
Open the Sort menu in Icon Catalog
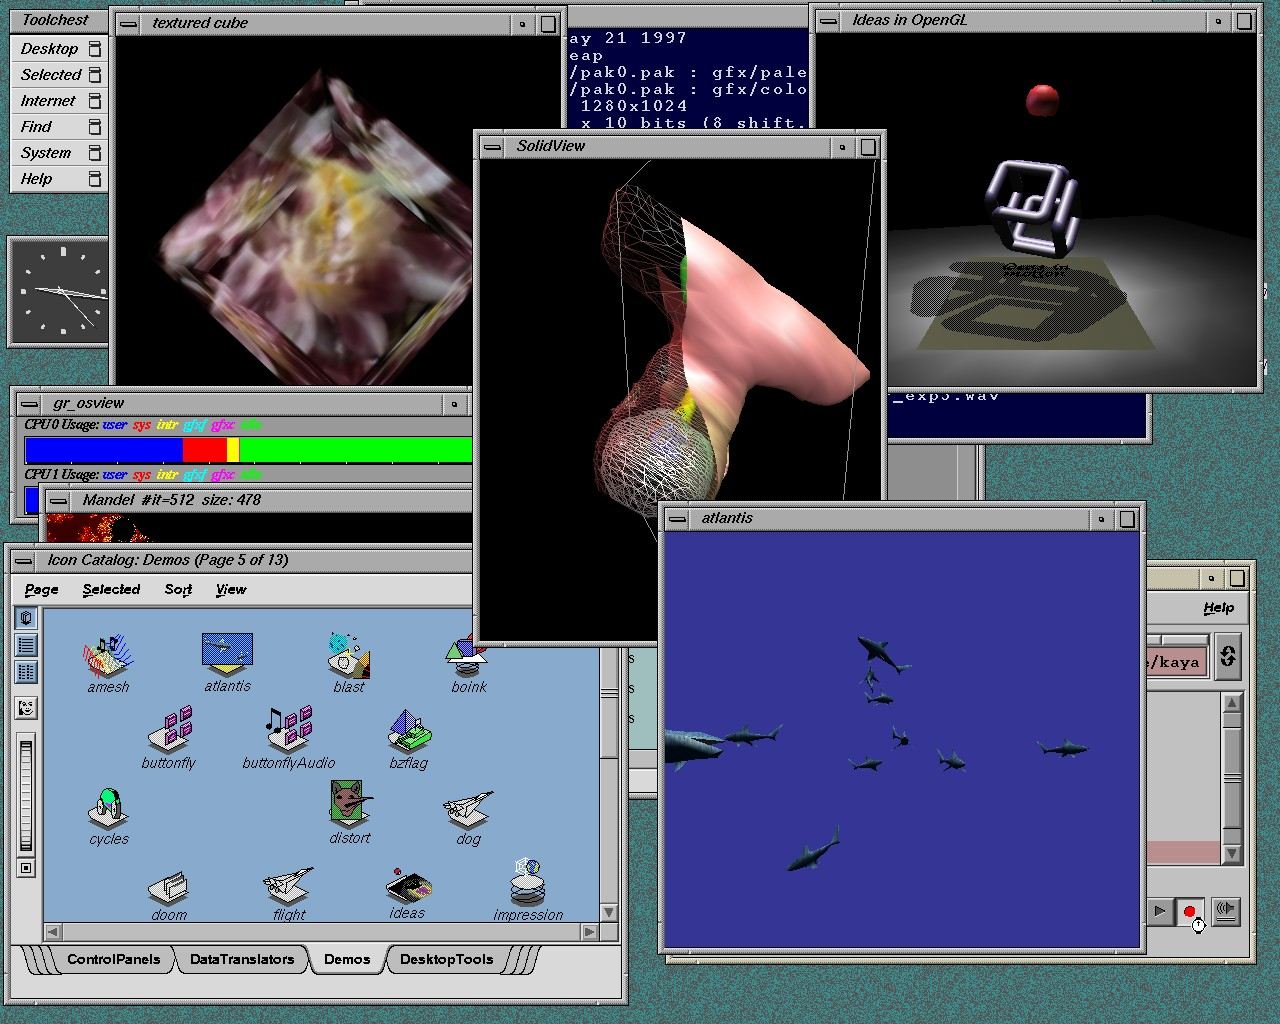[x=178, y=590]
